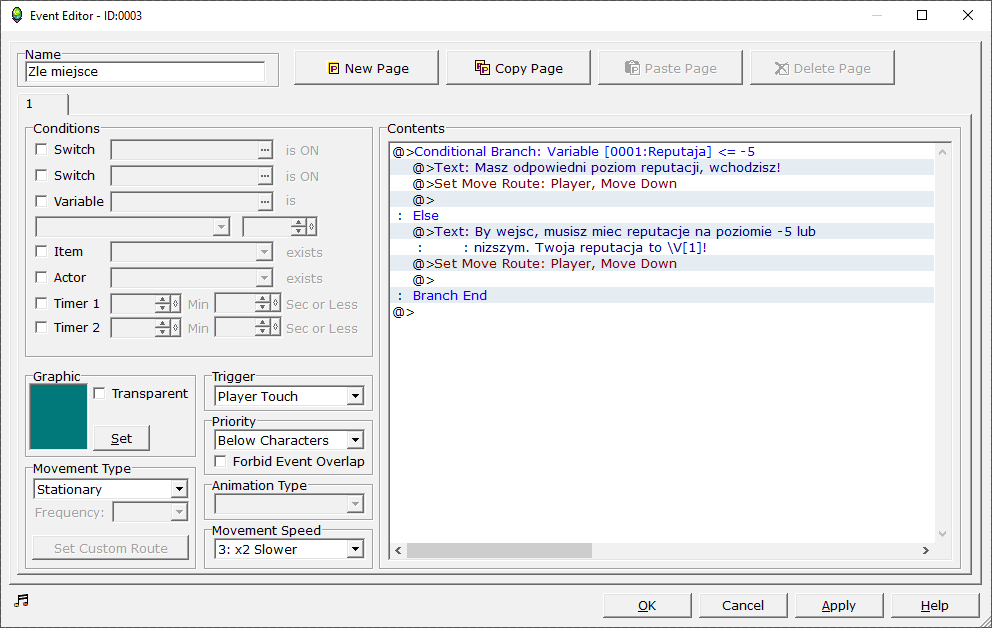992x628 pixels.
Task: Click the Timer 2 minutes stepper
Action: 146,328
